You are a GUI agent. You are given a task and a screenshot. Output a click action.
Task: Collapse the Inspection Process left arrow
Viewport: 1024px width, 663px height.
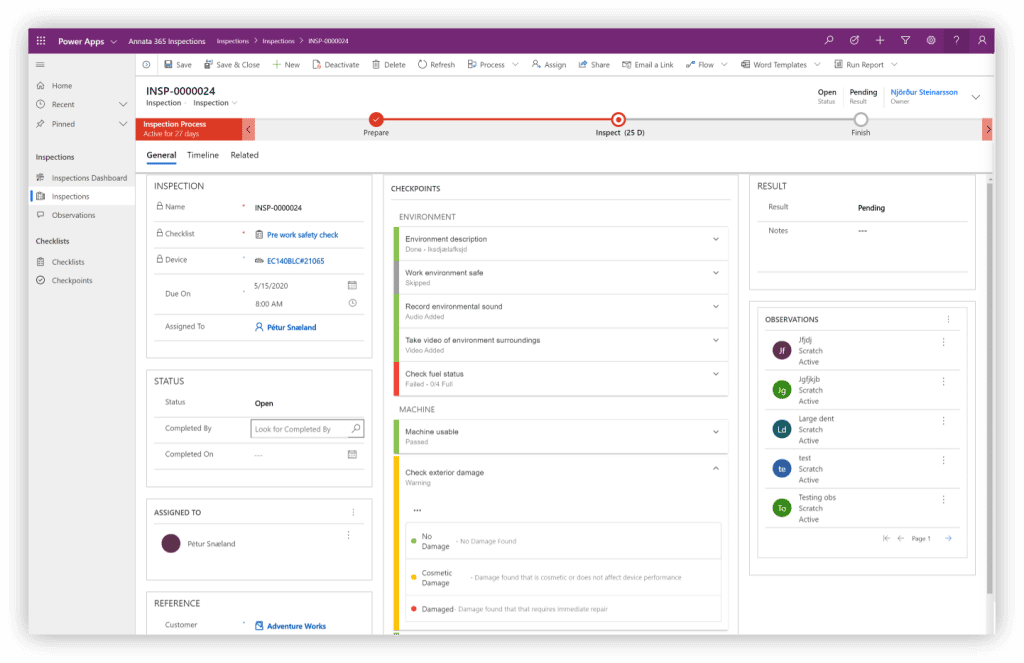tap(248, 129)
